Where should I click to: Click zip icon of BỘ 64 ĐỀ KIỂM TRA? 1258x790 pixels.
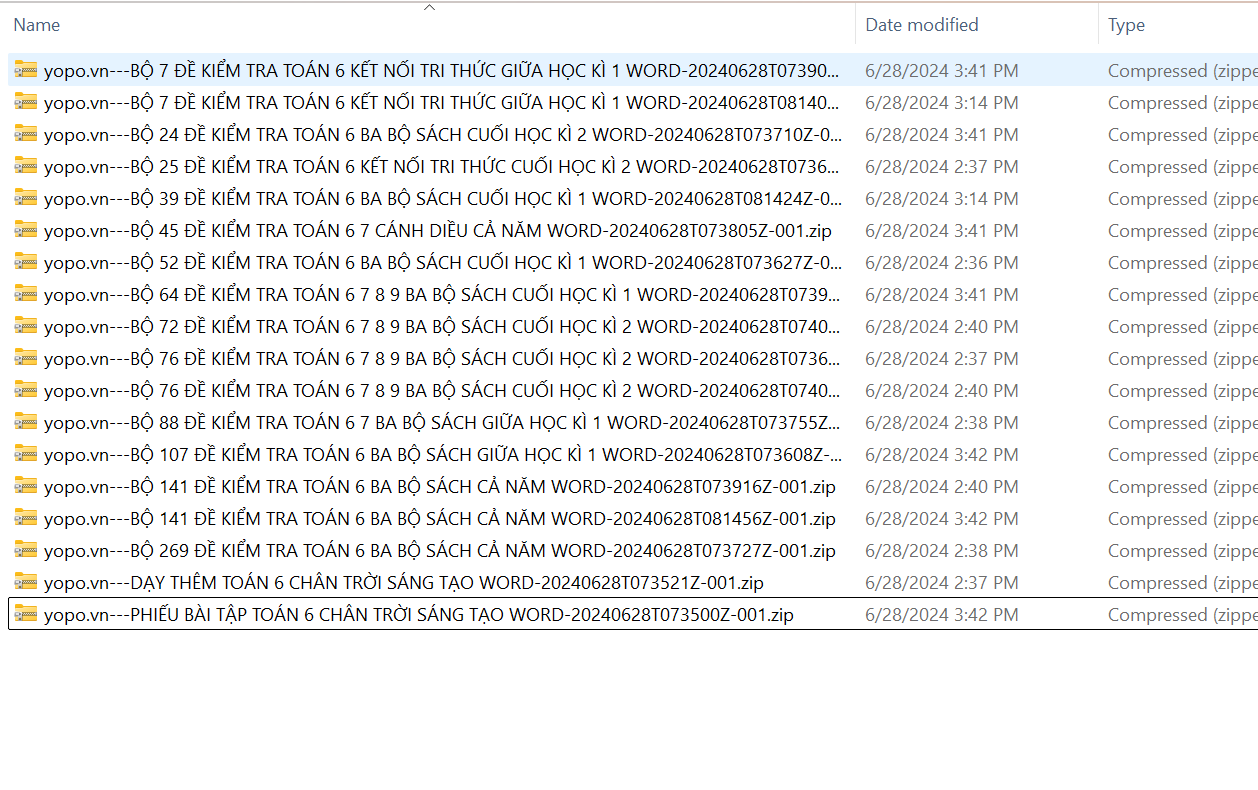pyautogui.click(x=26, y=295)
